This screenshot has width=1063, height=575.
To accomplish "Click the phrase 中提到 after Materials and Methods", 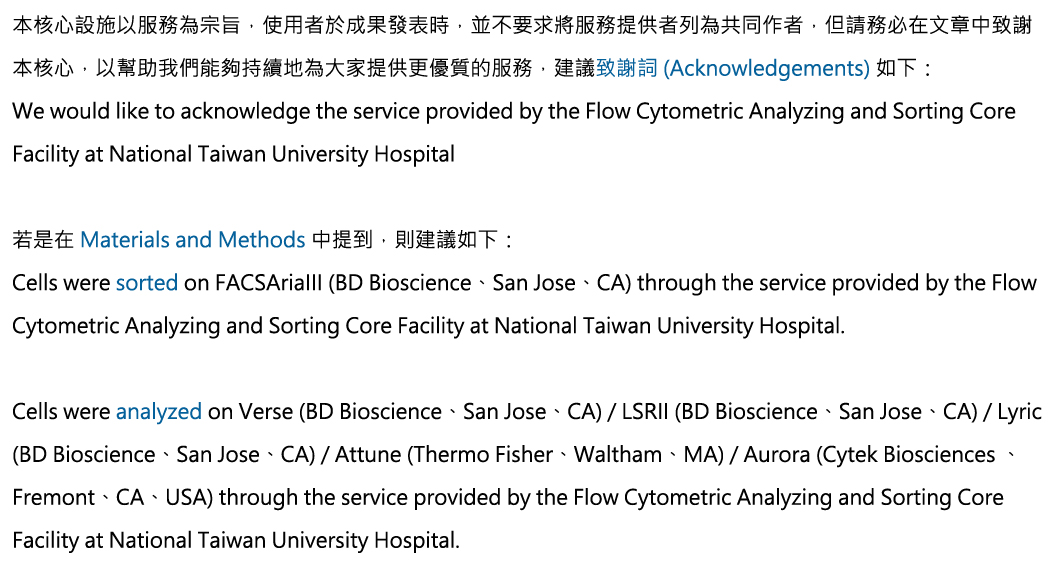I will [342, 240].
